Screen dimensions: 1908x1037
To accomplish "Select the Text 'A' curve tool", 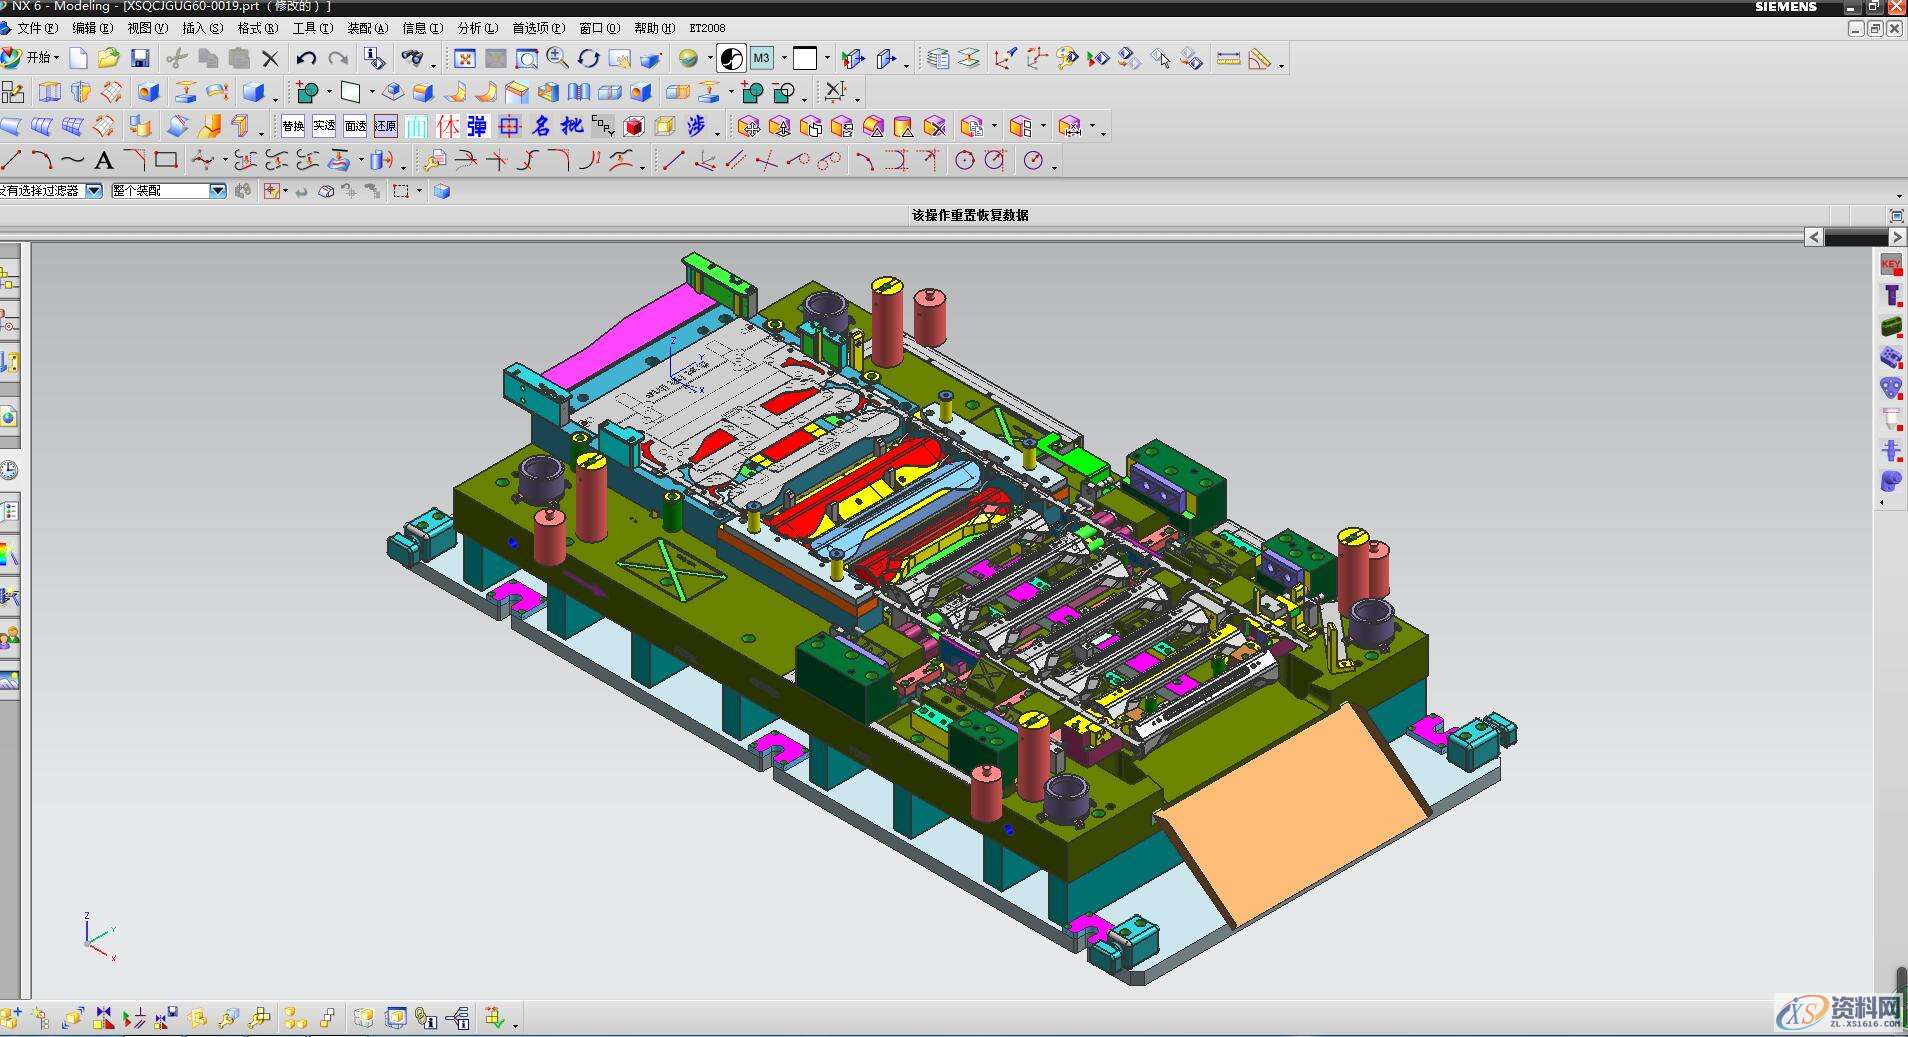I will click(x=103, y=160).
